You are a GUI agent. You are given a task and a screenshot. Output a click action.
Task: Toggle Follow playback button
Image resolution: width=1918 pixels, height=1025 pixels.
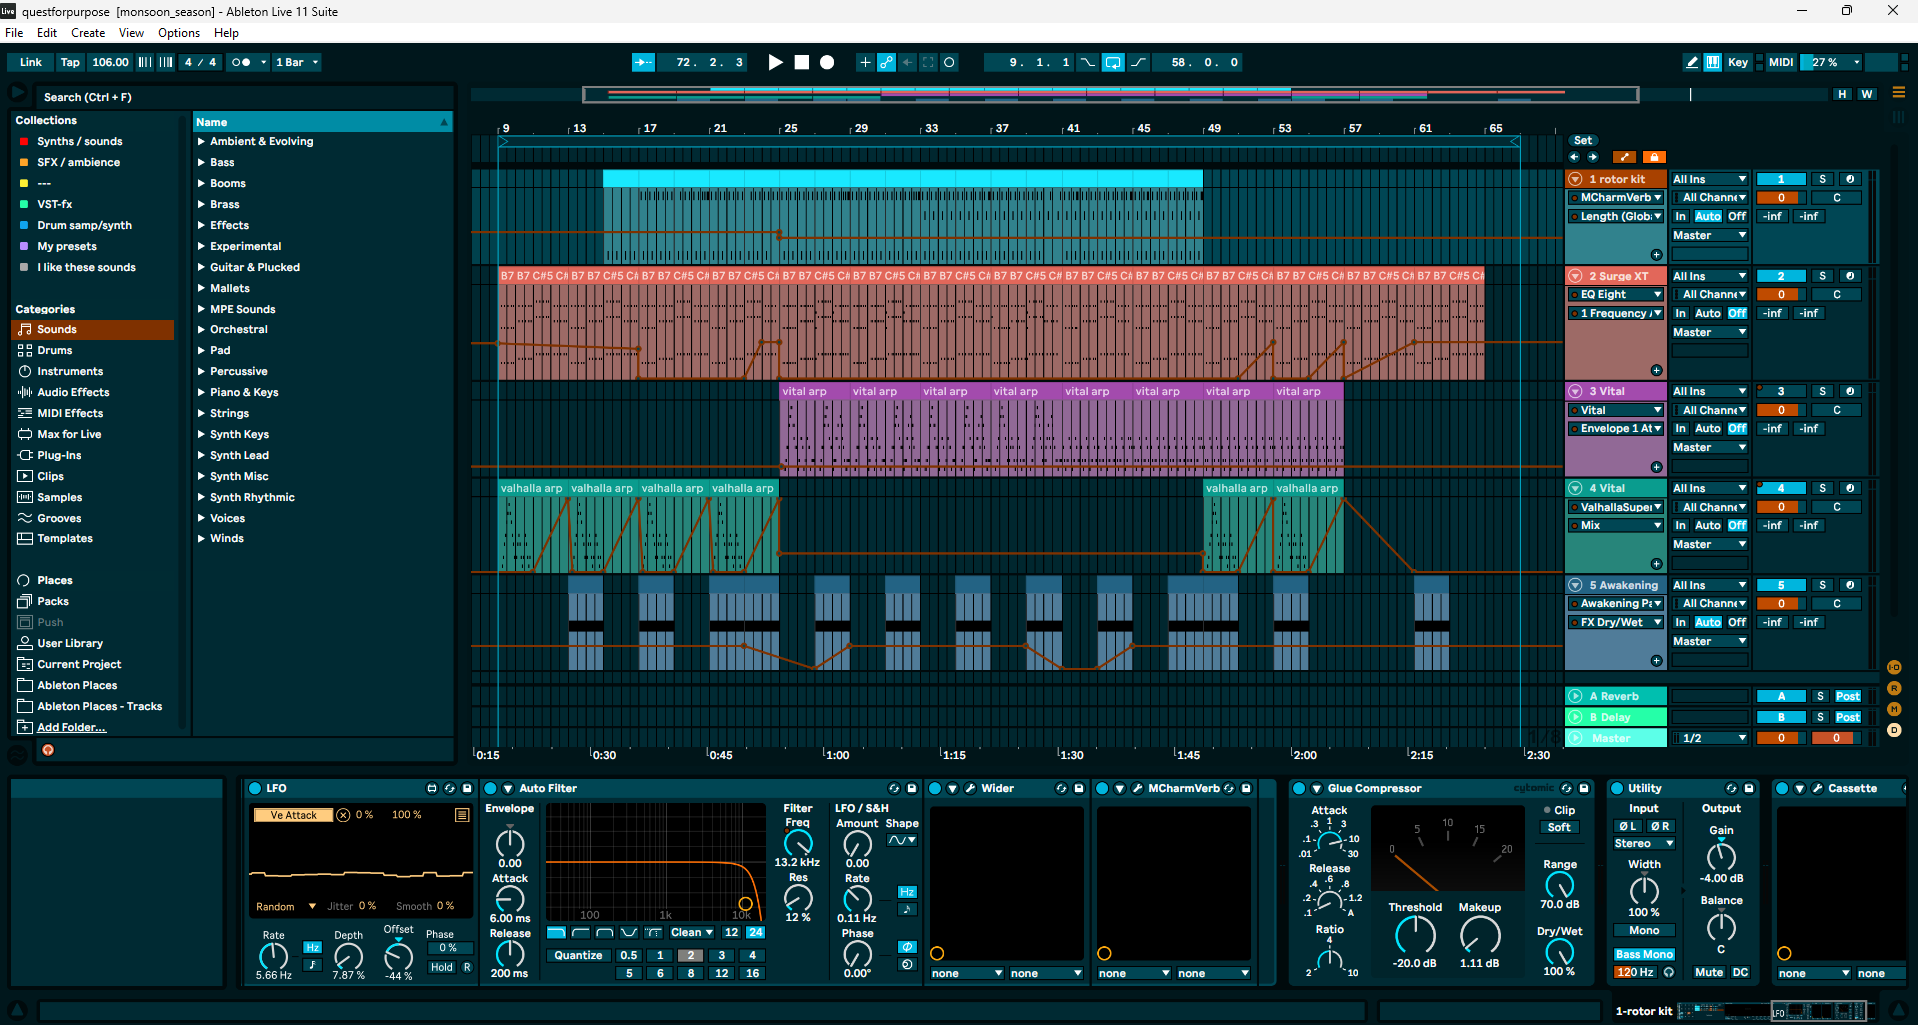(x=643, y=62)
